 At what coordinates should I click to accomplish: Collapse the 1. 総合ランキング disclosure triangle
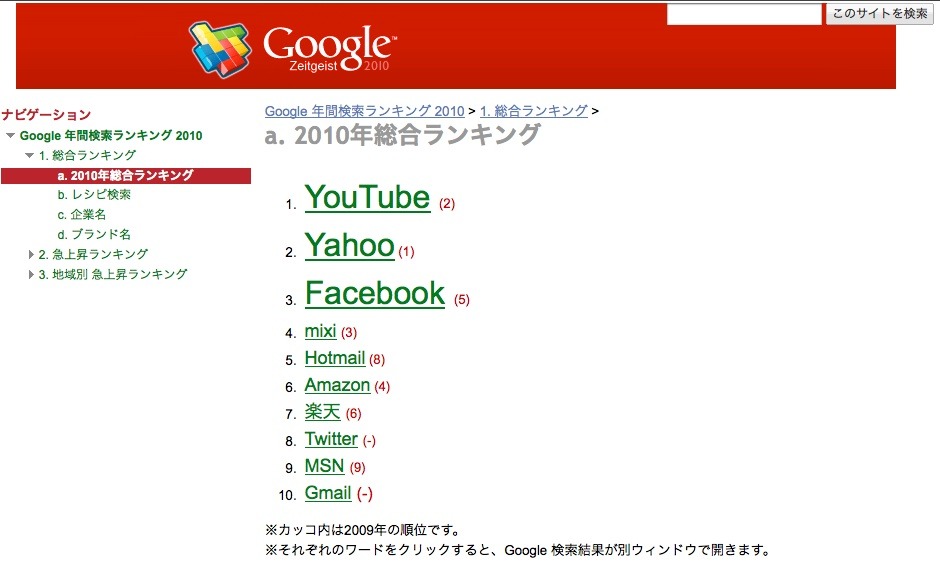click(x=29, y=155)
